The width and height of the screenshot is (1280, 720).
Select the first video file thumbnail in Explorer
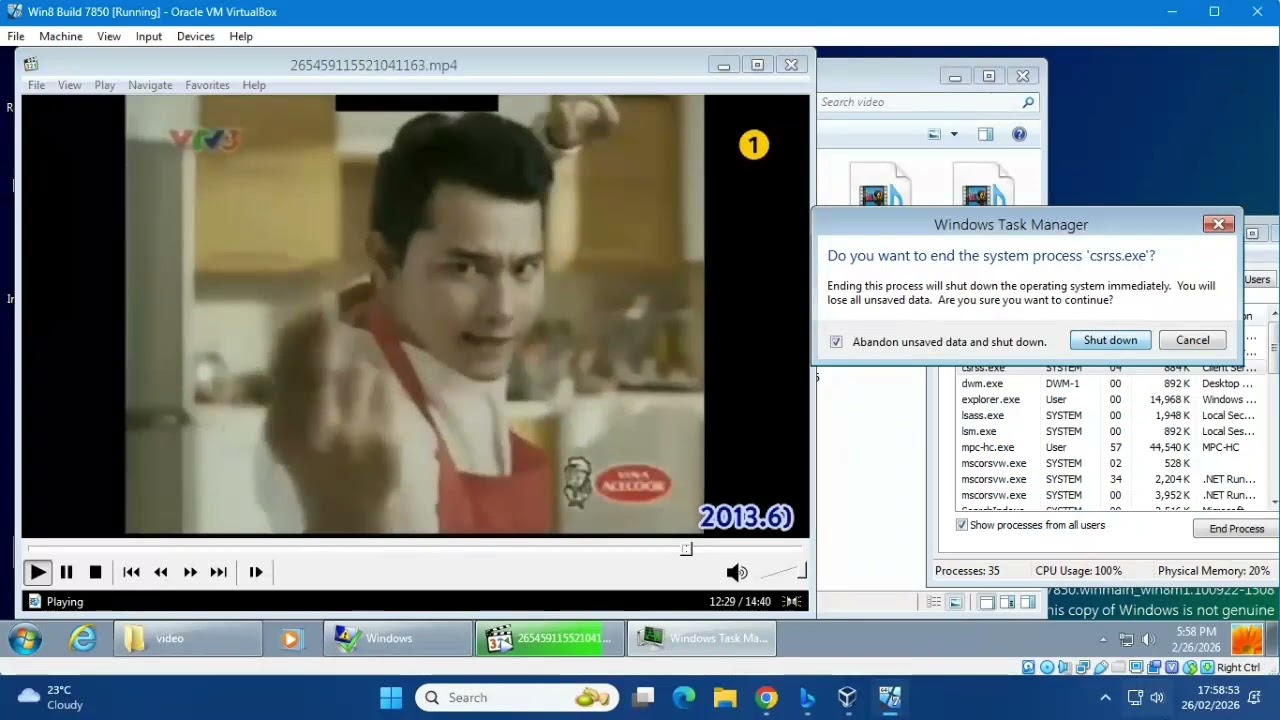pos(880,186)
